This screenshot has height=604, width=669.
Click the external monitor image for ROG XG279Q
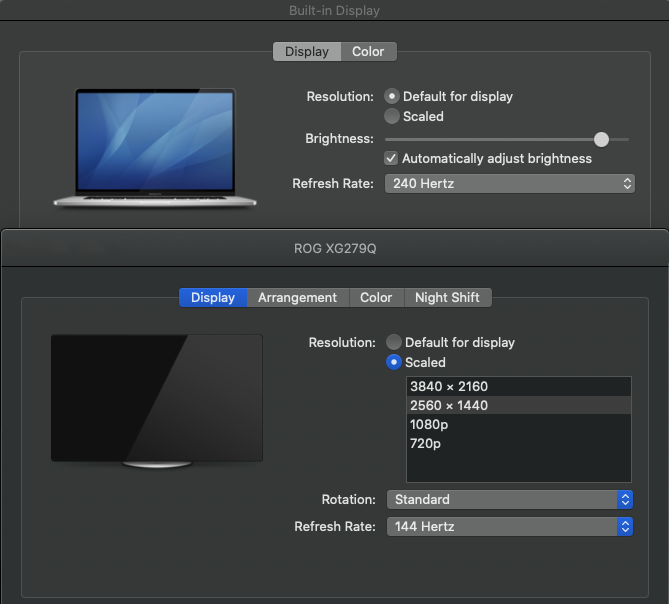click(157, 398)
